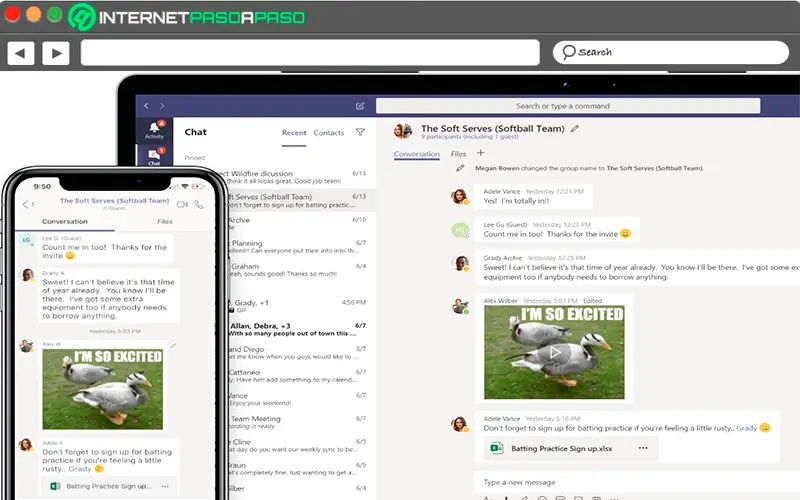This screenshot has height=500, width=800.
Task: Add a tab with the plus icon
Action: [481, 153]
